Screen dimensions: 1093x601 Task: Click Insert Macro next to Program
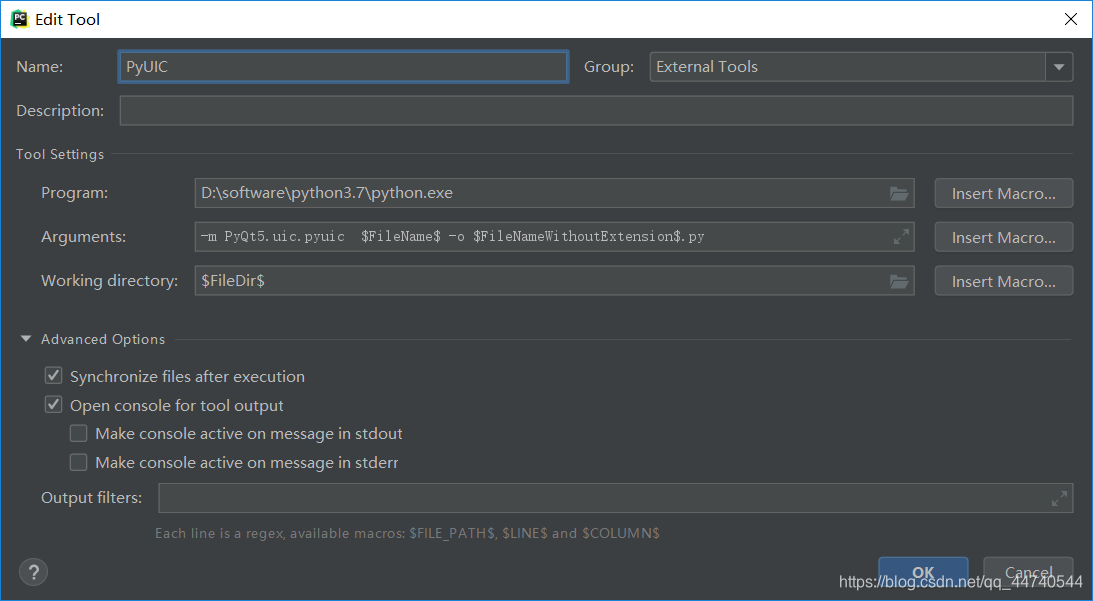tap(1003, 193)
